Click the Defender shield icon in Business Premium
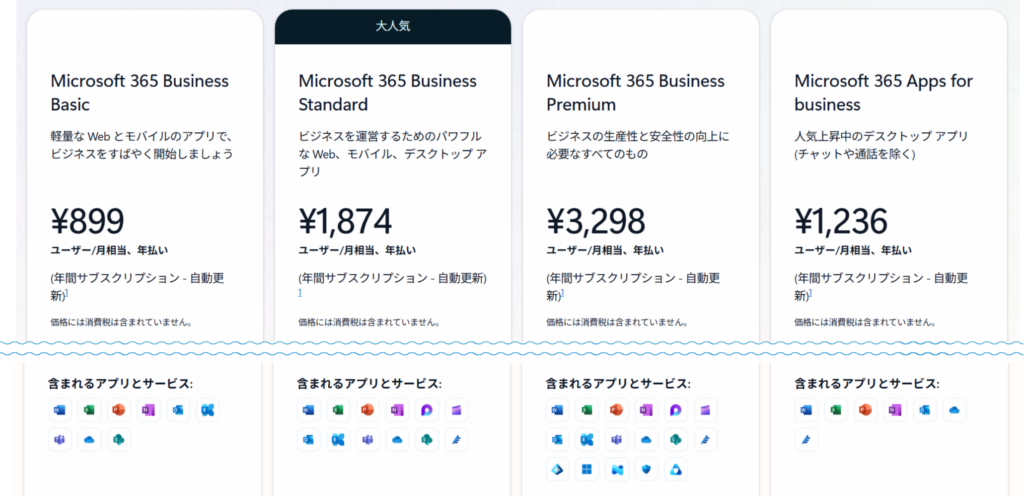This screenshot has width=1024, height=496. (x=646, y=470)
